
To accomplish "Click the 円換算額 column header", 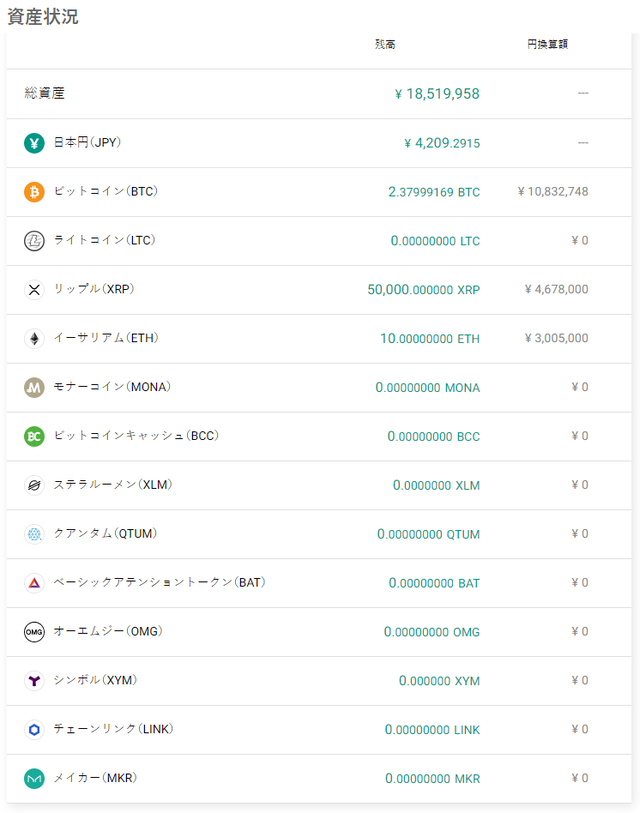I will click(547, 45).
